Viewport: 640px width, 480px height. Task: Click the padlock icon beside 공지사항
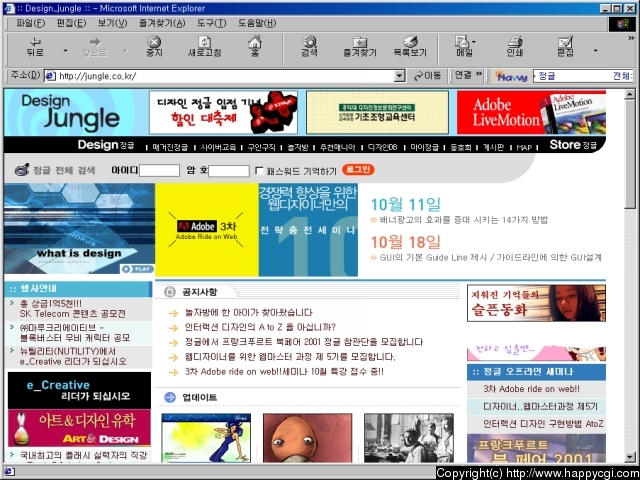[x=169, y=291]
